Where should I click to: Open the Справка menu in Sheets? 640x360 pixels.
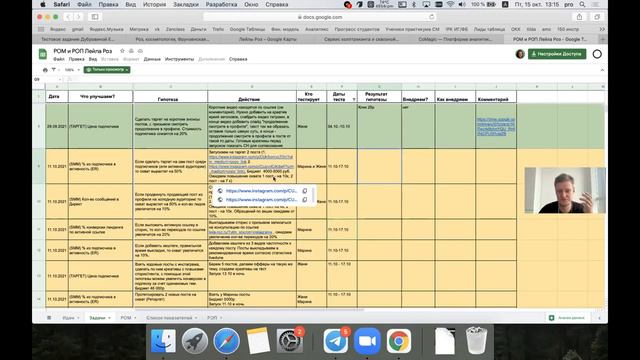pyautogui.click(x=238, y=59)
